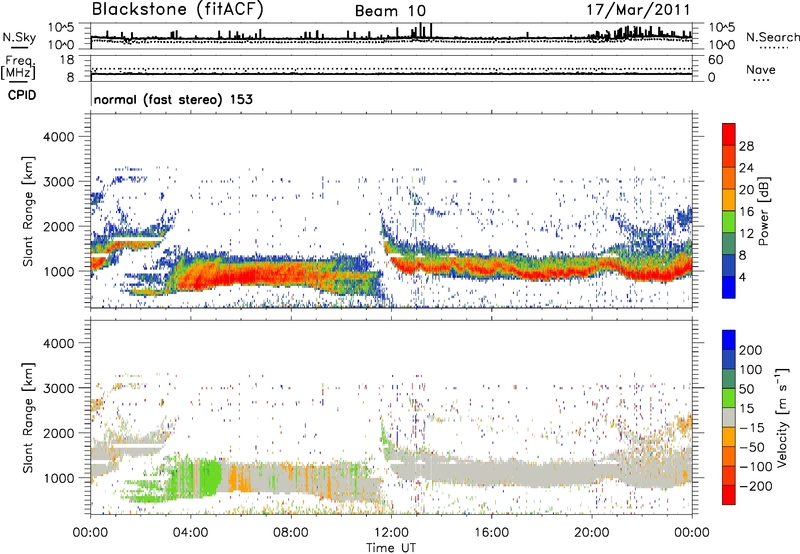Click the '4000' tick of the power panel
Screen dimensions: 800x554
click(x=58, y=137)
